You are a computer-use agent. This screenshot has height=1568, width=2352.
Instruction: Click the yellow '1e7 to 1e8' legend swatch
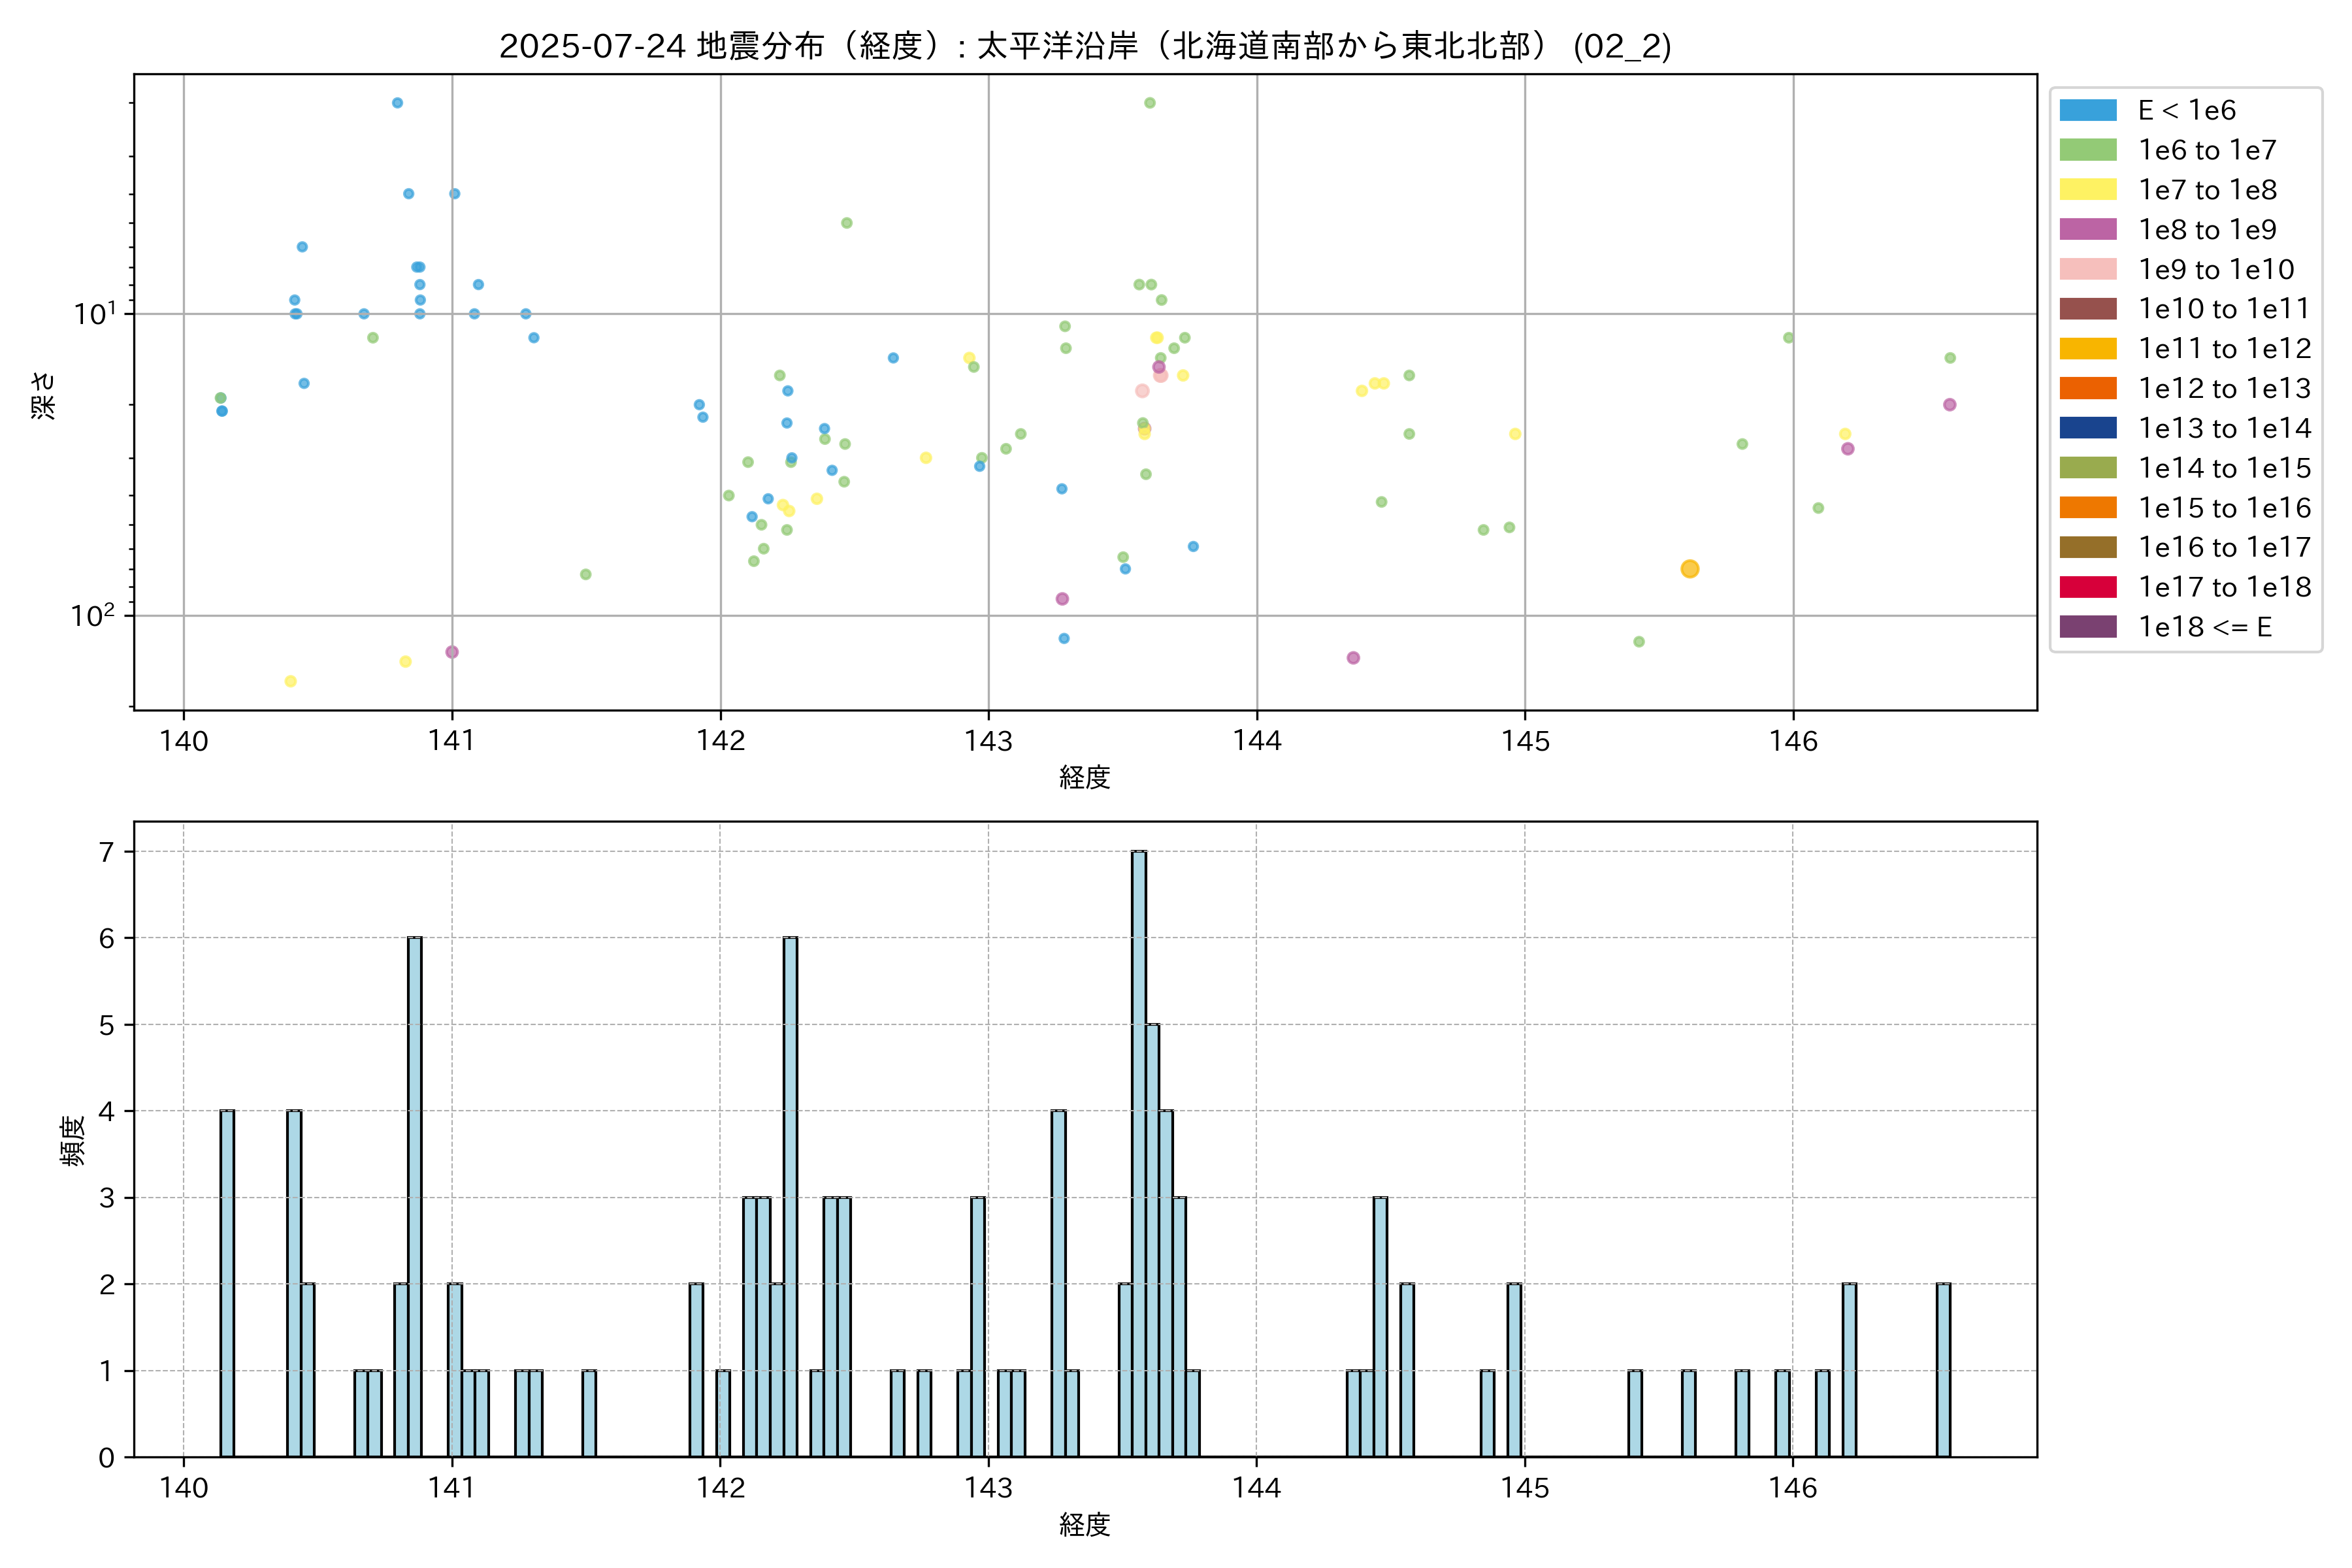pyautogui.click(x=2087, y=190)
